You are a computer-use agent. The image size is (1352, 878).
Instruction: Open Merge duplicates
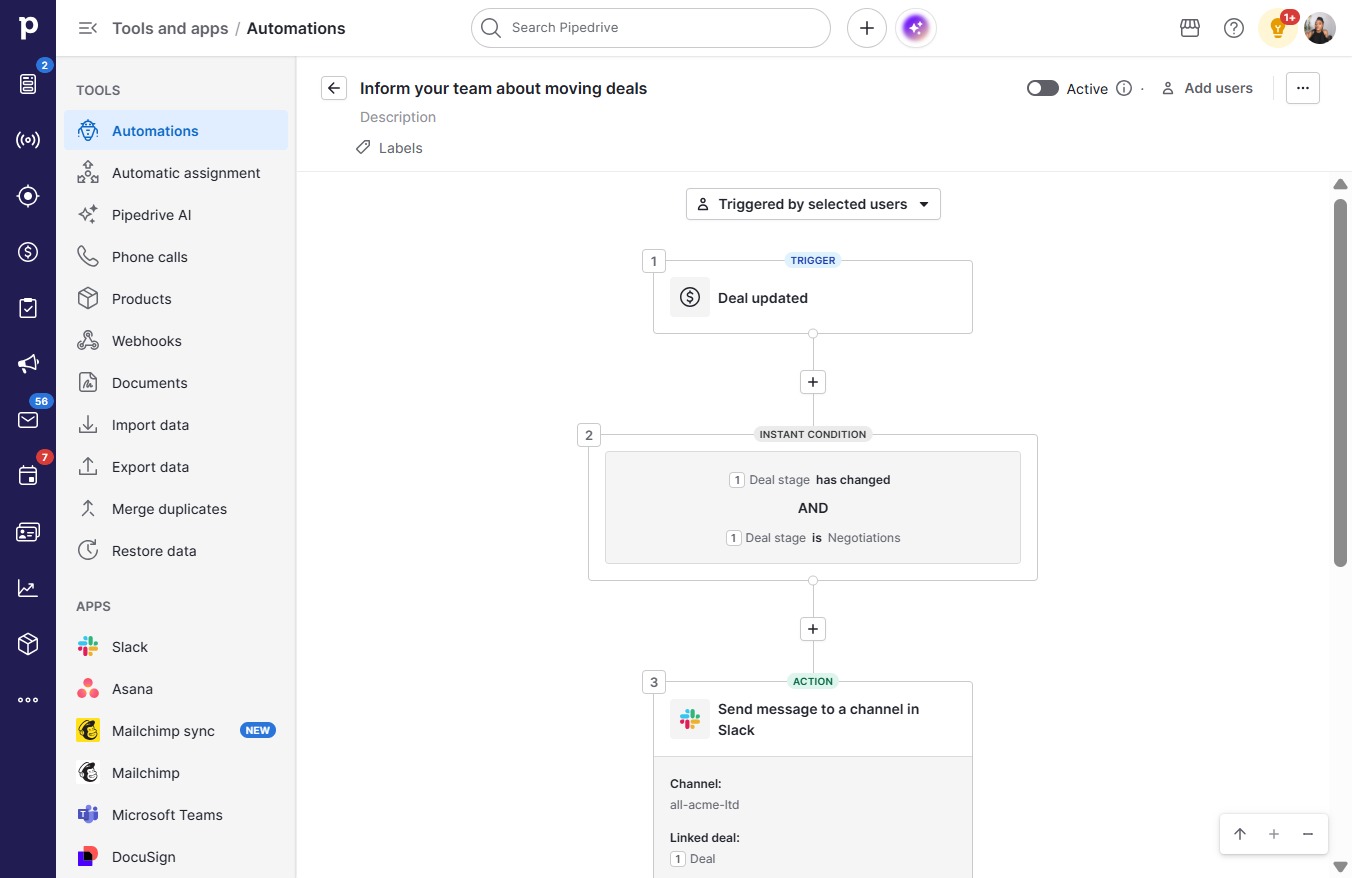(176, 509)
